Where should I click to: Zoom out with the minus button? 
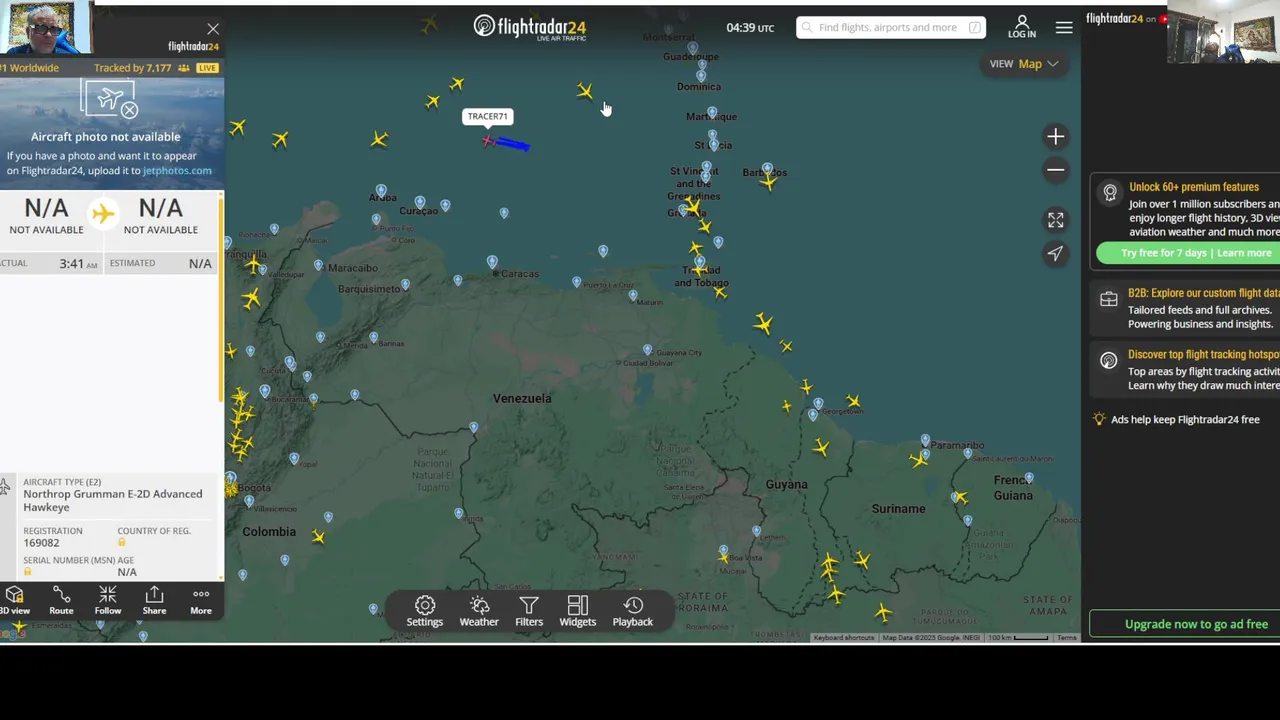pyautogui.click(x=1055, y=170)
